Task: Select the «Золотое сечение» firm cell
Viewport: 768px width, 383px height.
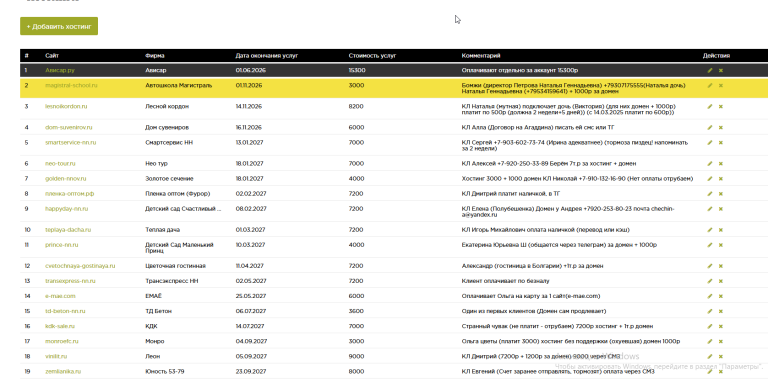Action: 169,179
